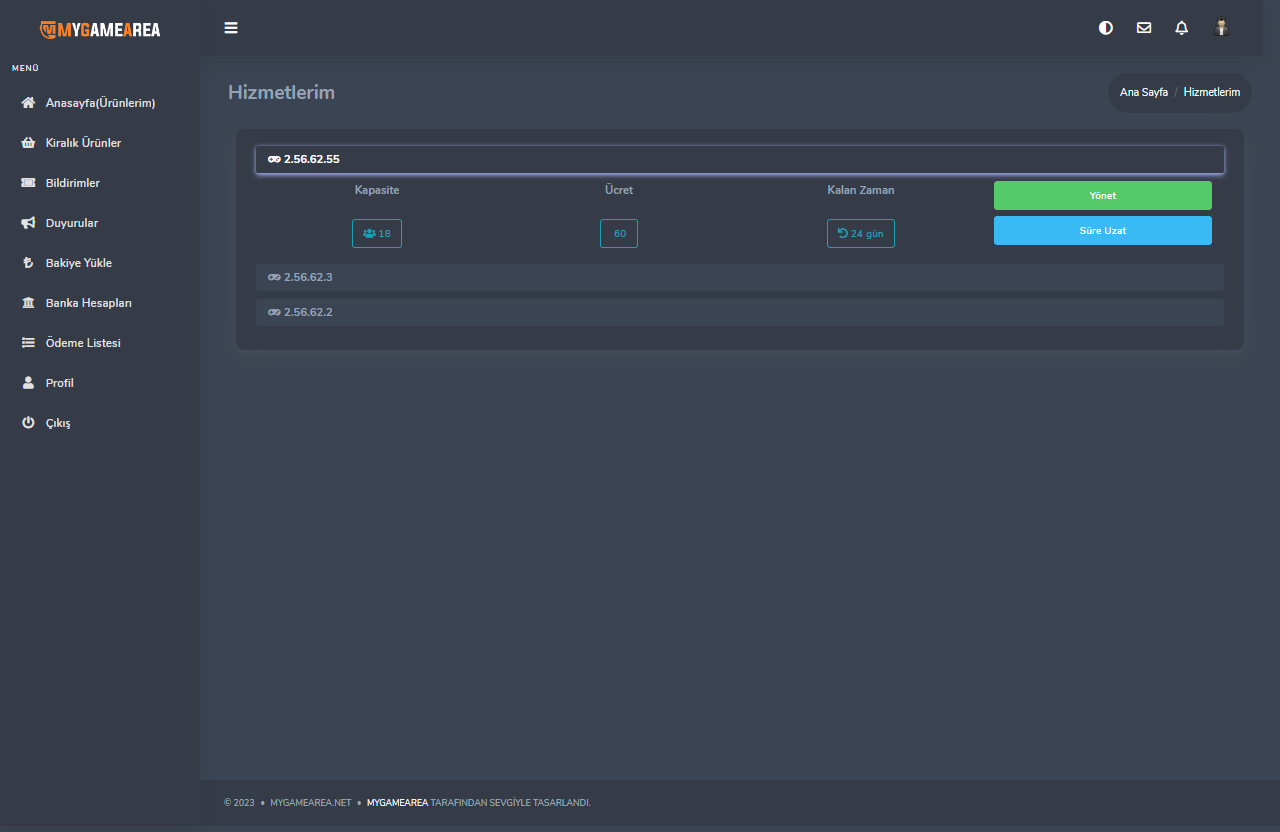Go to Kiralık Ürünler menu item
Screen dimensions: 1280x832
coord(83,143)
